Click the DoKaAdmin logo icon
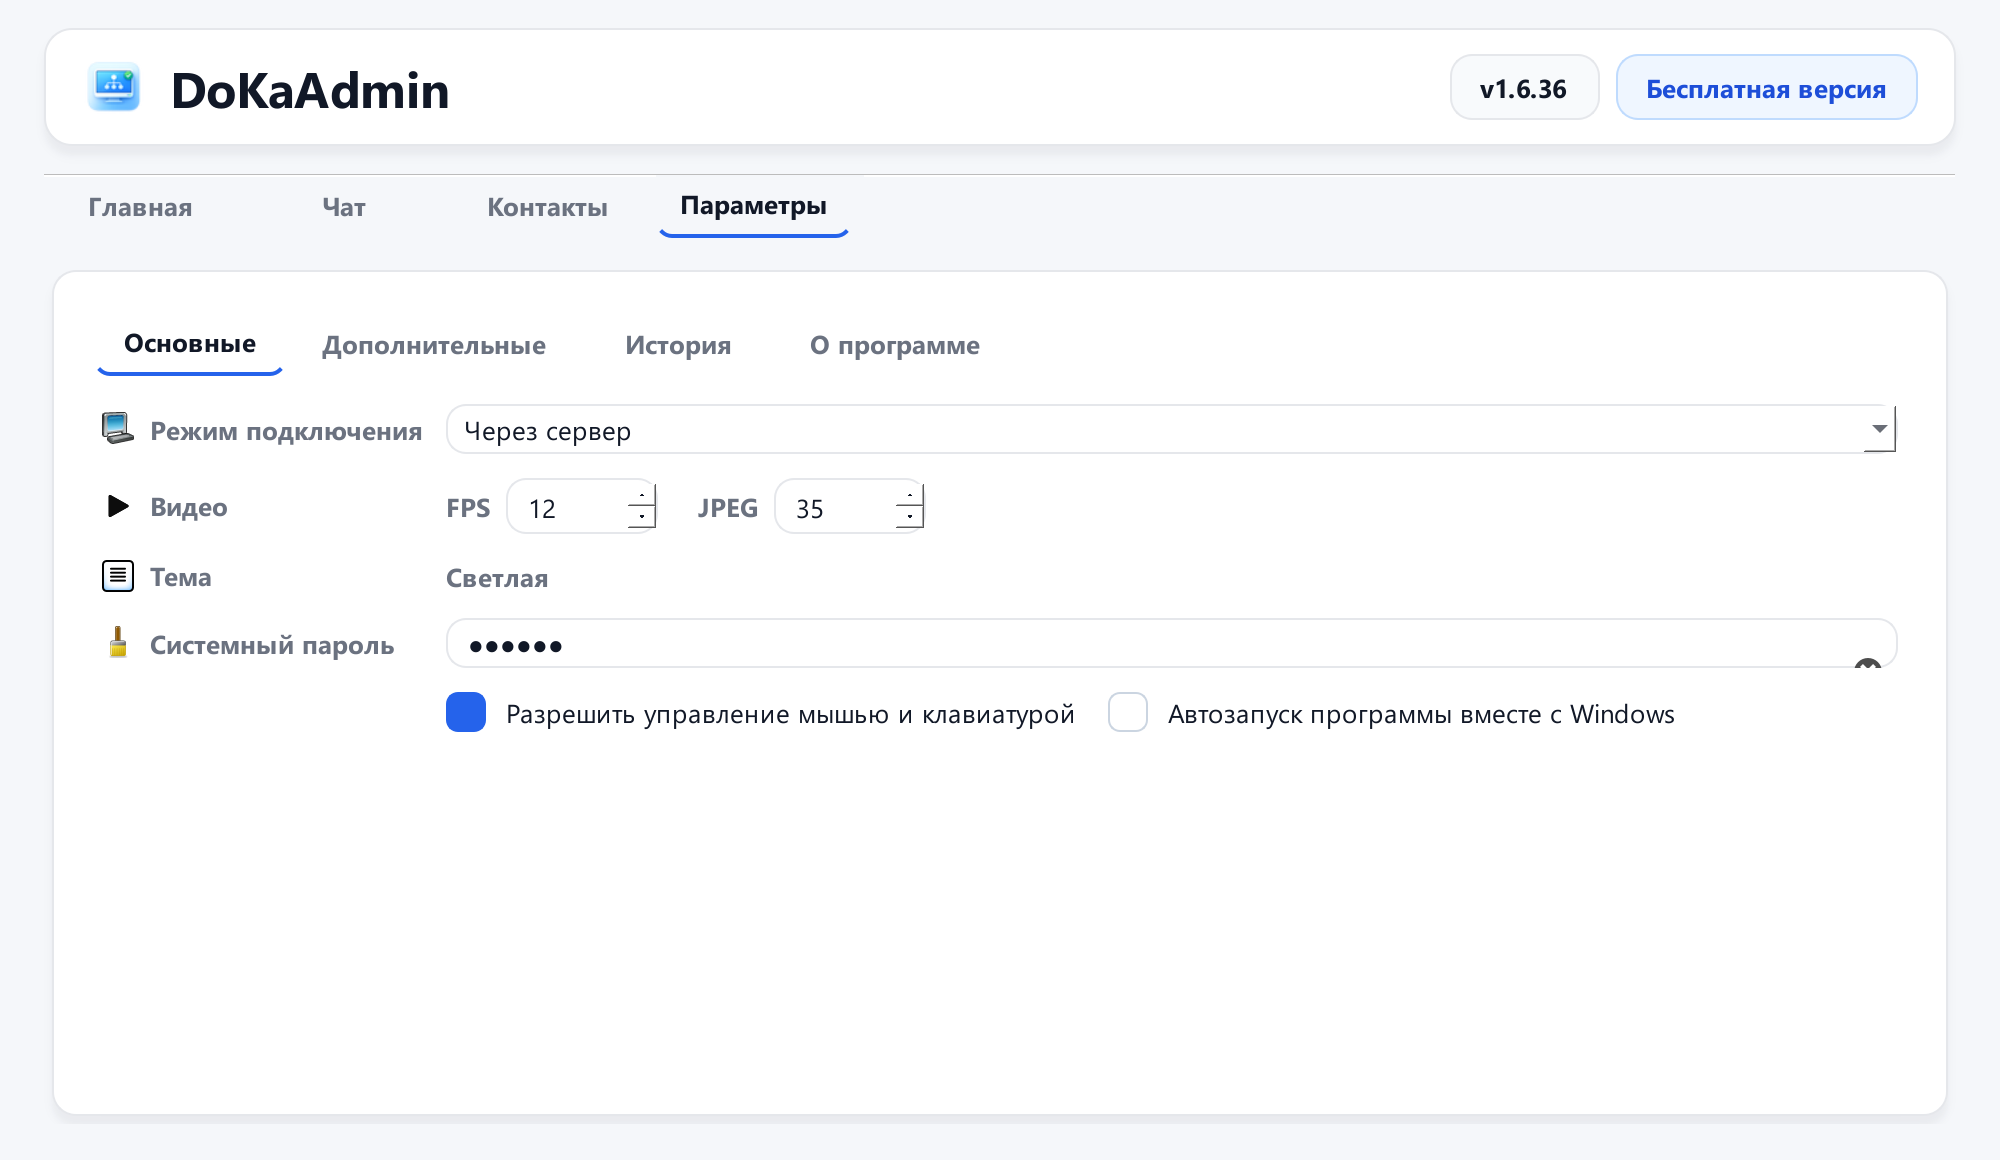The height and width of the screenshot is (1160, 2000). pos(114,88)
